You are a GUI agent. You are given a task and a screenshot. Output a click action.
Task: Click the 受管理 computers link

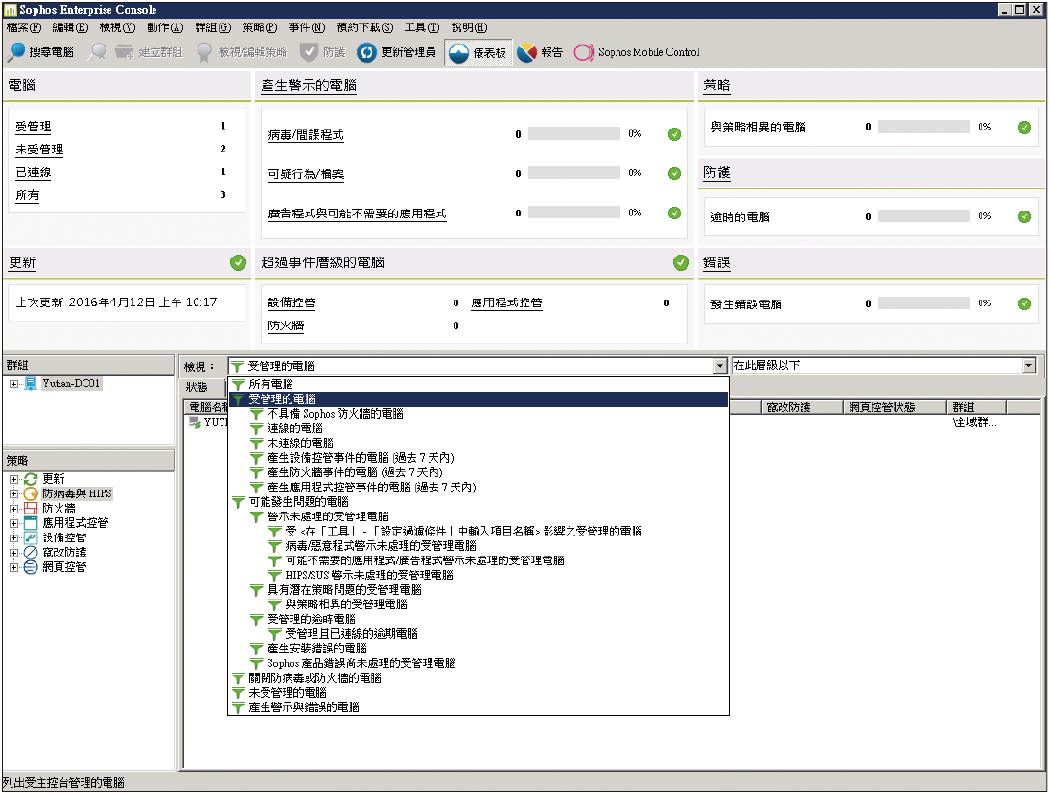coord(33,127)
